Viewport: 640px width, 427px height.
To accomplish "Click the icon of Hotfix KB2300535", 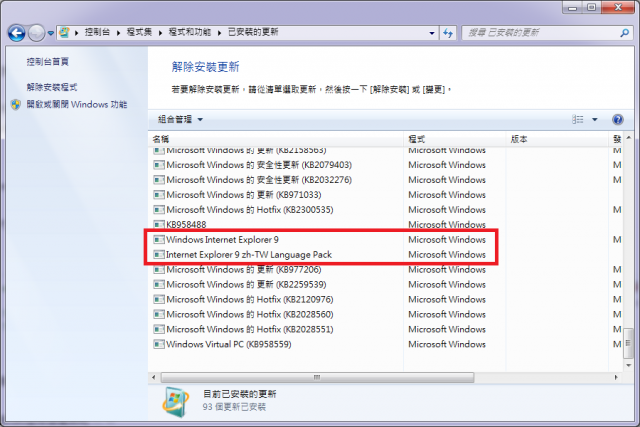I will pos(159,210).
